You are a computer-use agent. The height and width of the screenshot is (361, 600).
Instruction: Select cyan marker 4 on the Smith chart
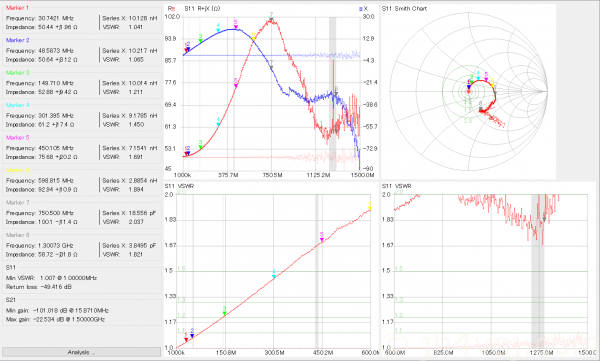coord(478,78)
